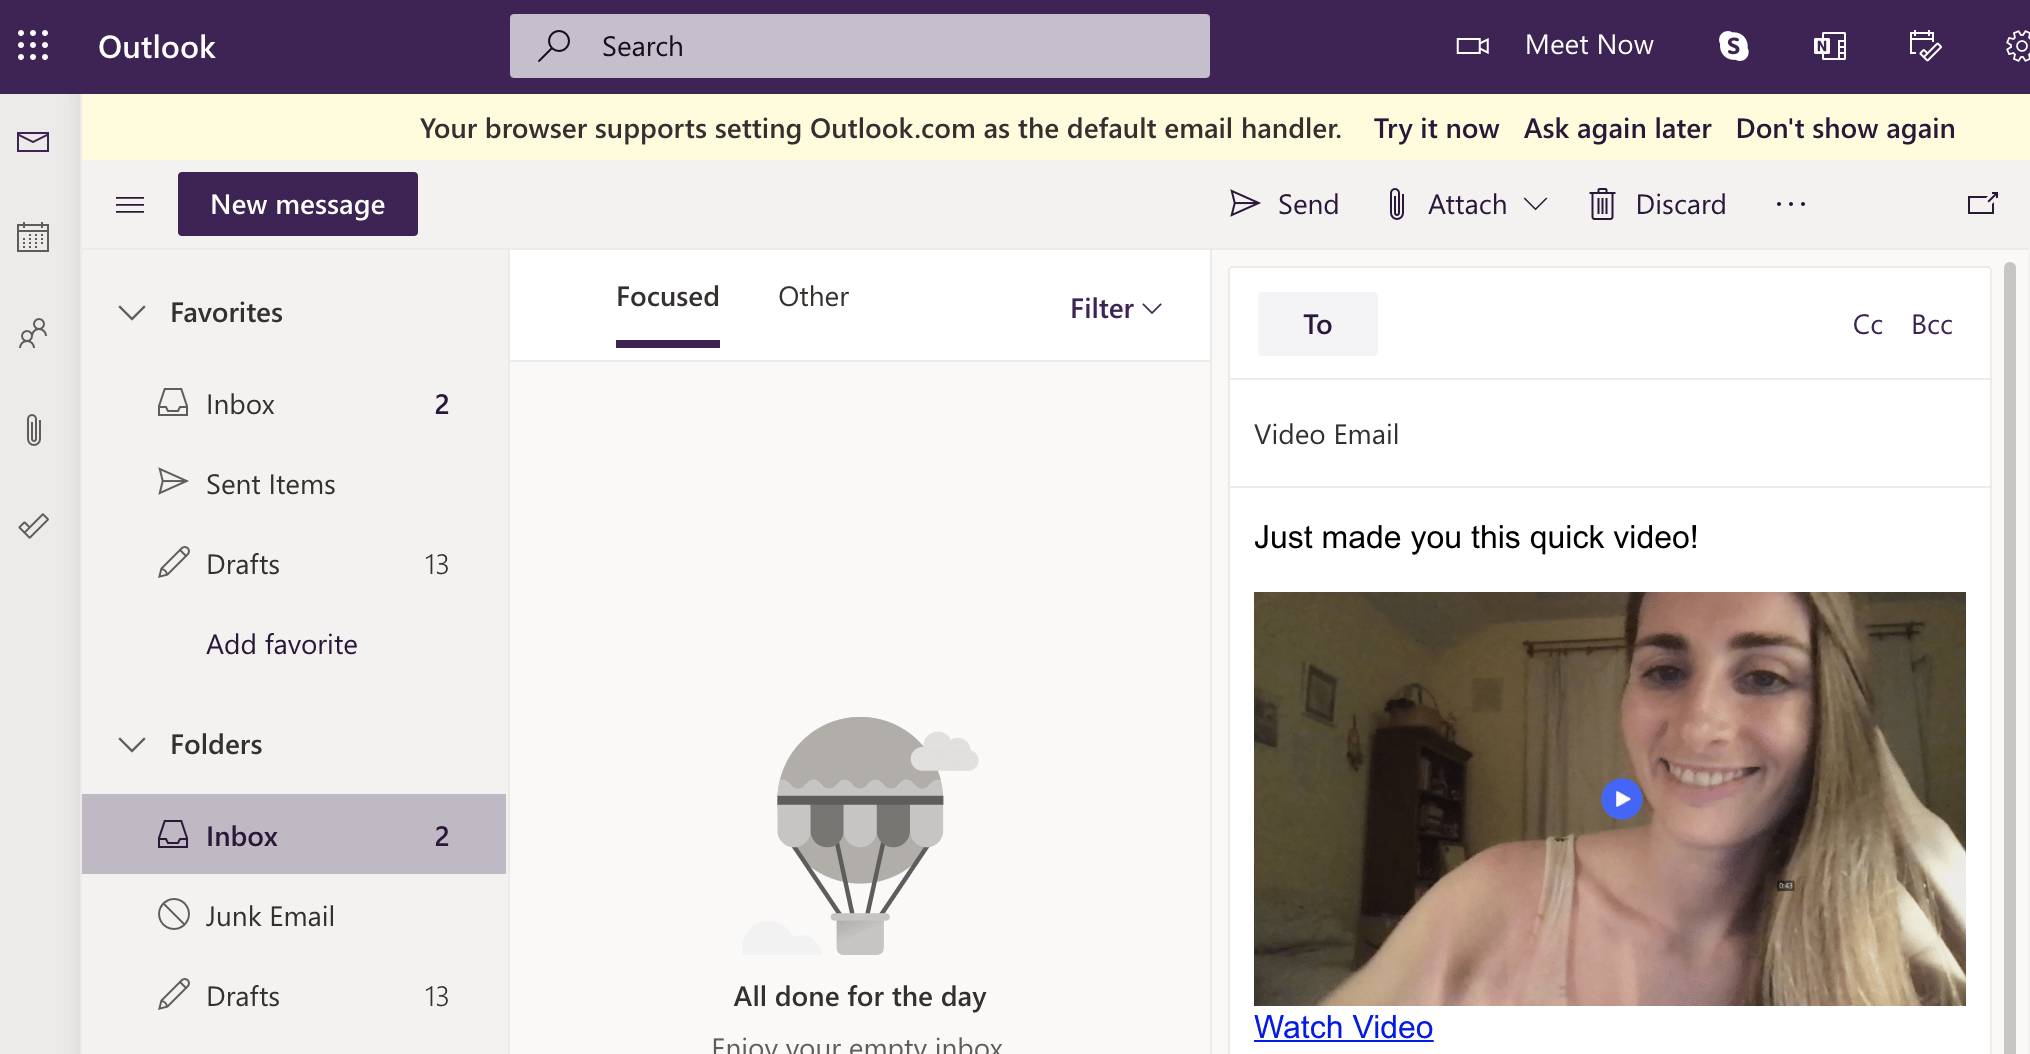Click Don't show again
The height and width of the screenshot is (1054, 2030).
(1845, 128)
